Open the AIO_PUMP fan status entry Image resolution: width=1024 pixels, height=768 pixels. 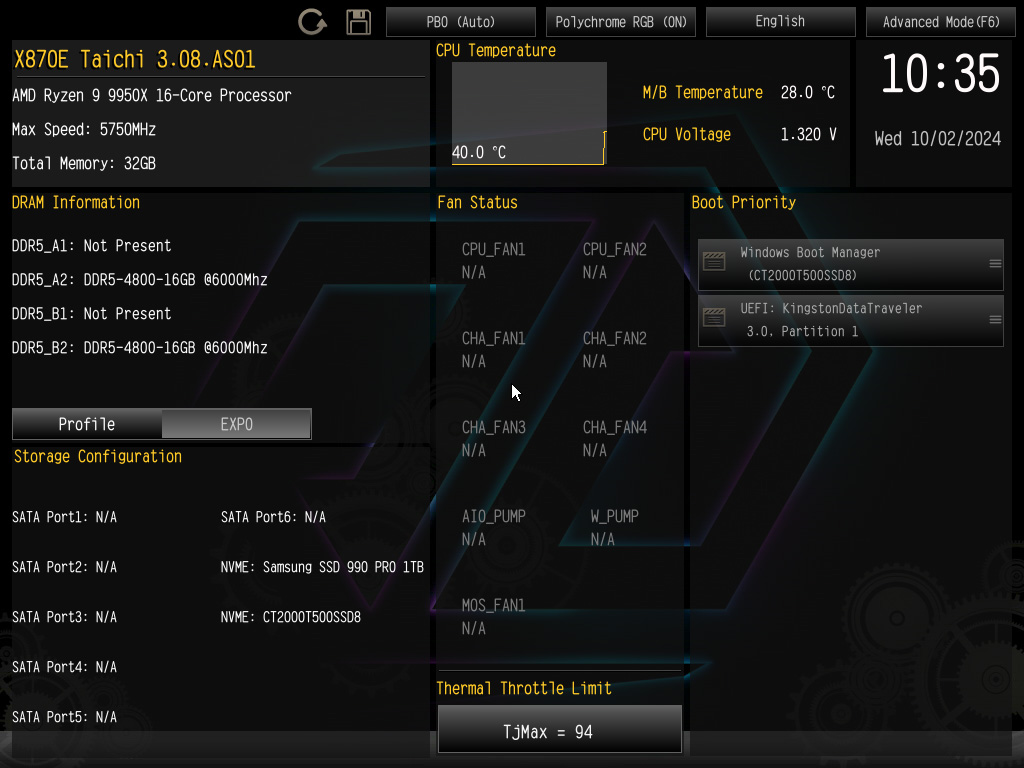tap(493, 527)
